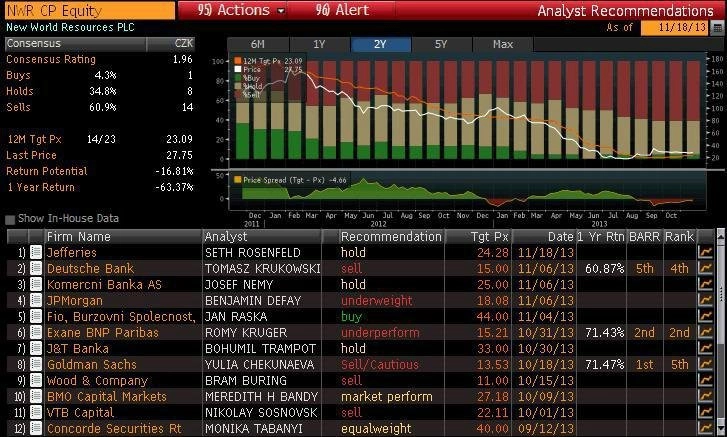Open the Fio, Burzovni Spolecnost document icon
Viewport: 727px width, 437px height.
[36, 317]
